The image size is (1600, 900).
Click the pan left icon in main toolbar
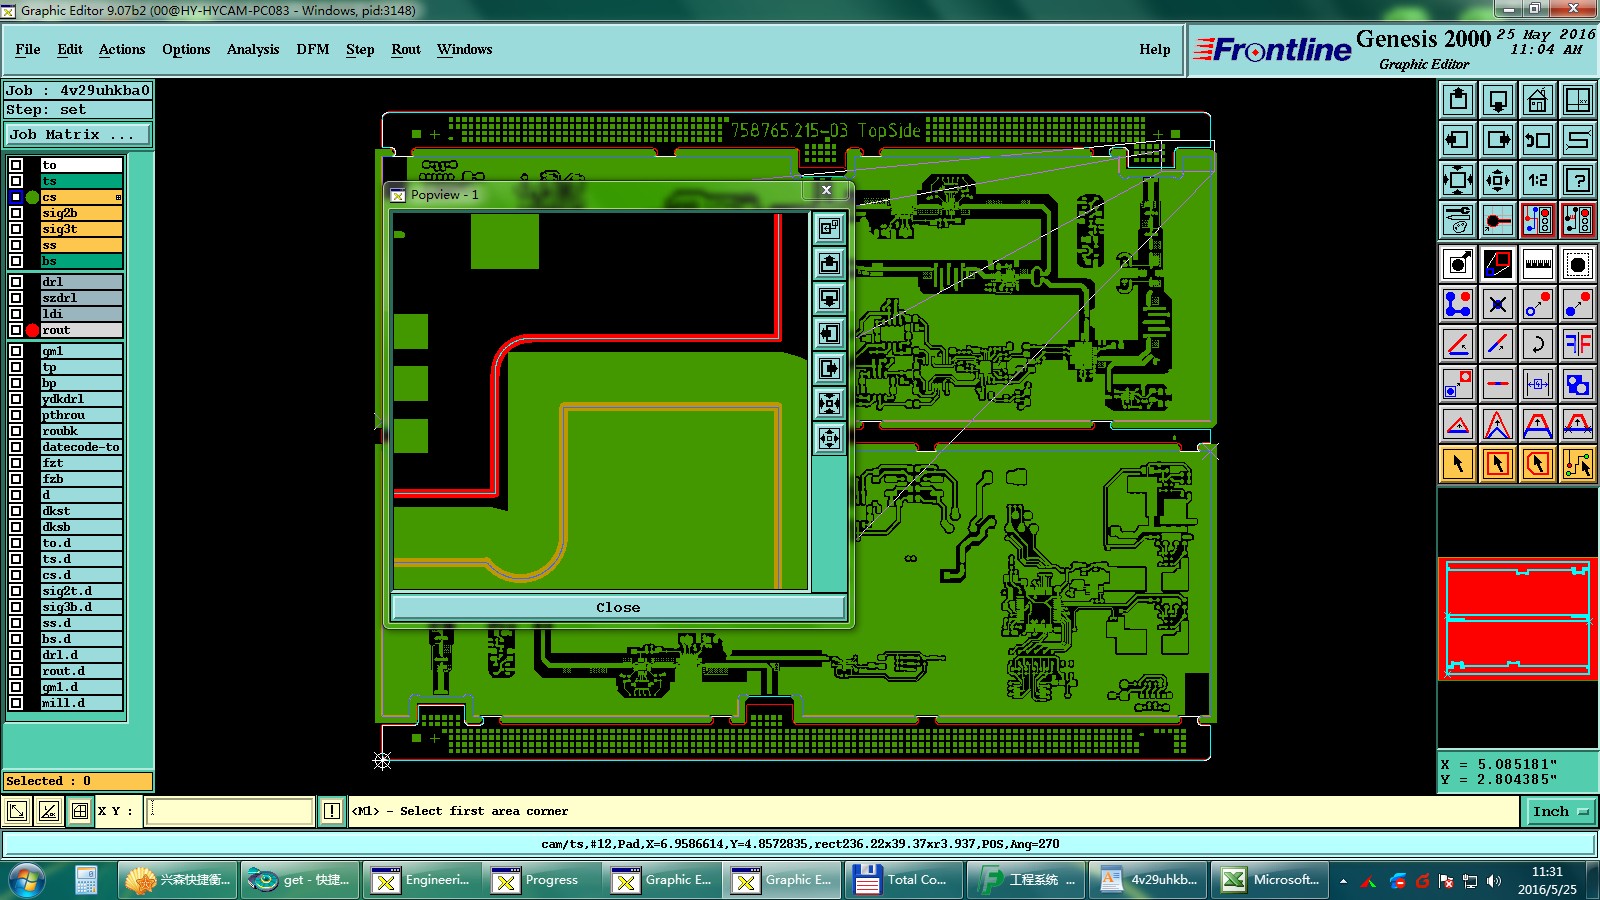coord(1458,140)
